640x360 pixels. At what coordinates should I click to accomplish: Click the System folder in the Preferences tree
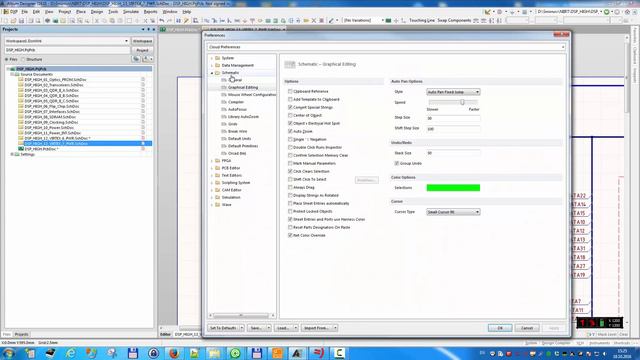[227, 58]
